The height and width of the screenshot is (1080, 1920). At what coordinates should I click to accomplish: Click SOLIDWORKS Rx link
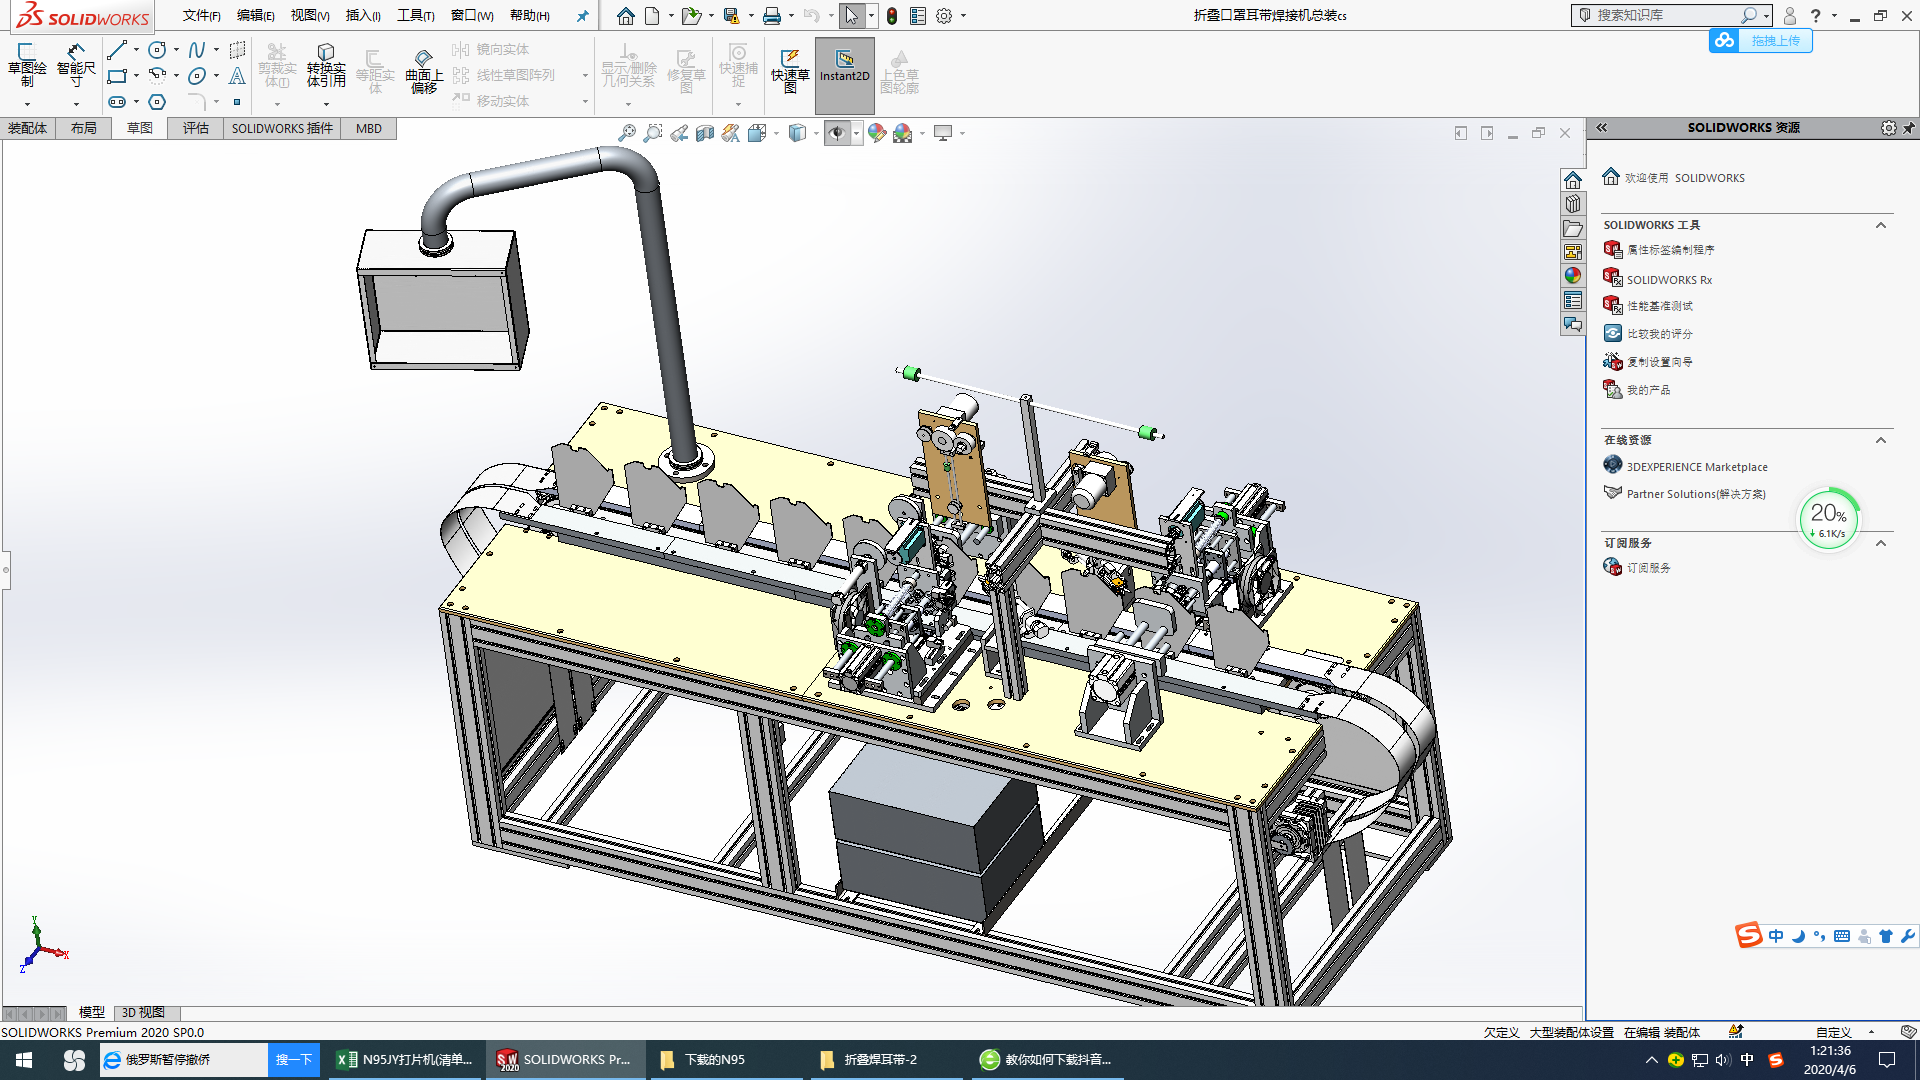pos(1668,280)
